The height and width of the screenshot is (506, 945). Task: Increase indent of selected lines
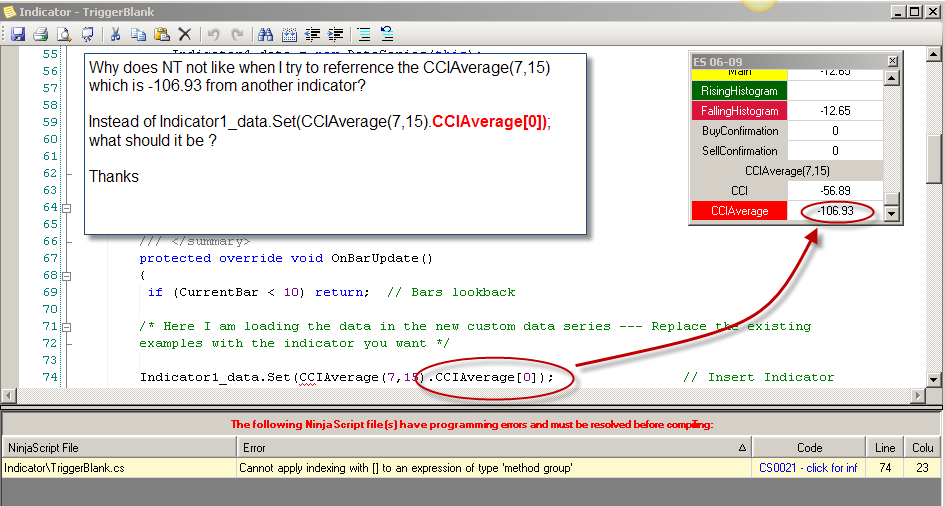click(336, 34)
